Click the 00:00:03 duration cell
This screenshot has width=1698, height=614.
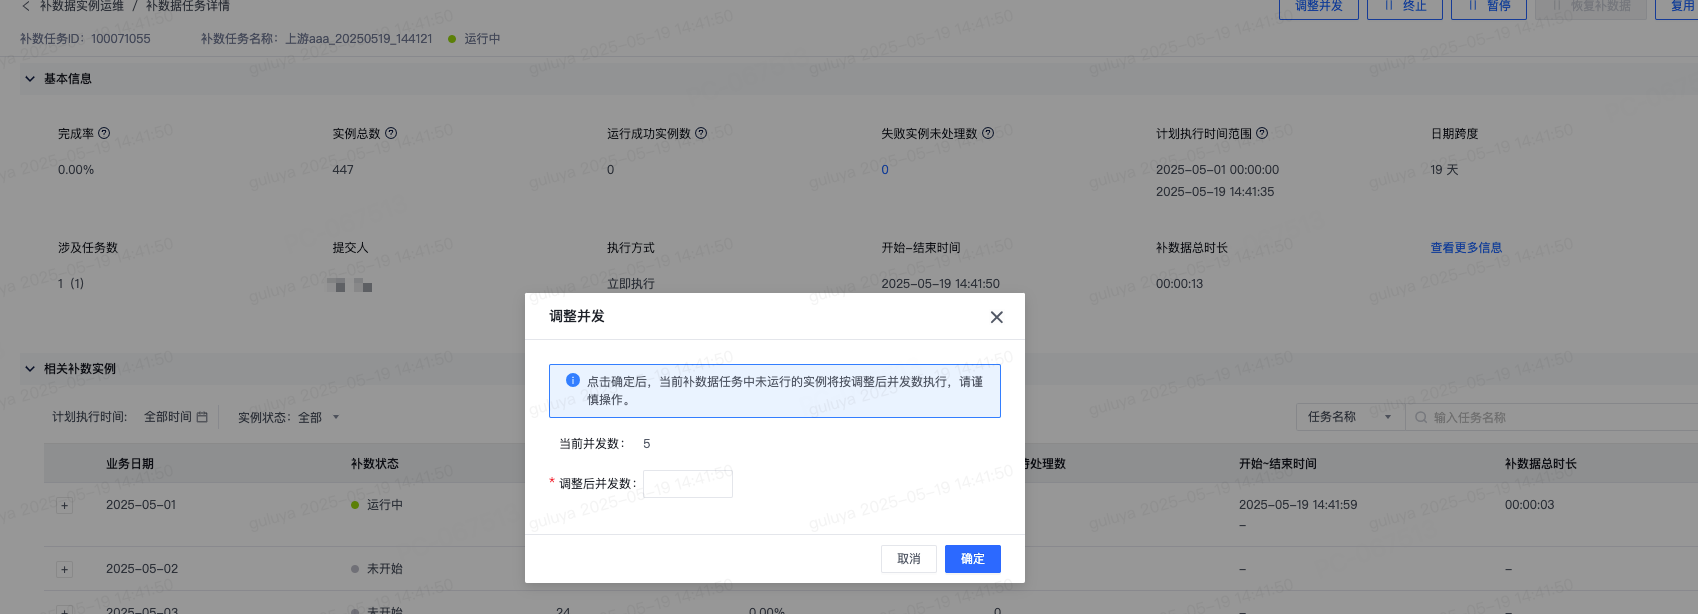click(1529, 505)
